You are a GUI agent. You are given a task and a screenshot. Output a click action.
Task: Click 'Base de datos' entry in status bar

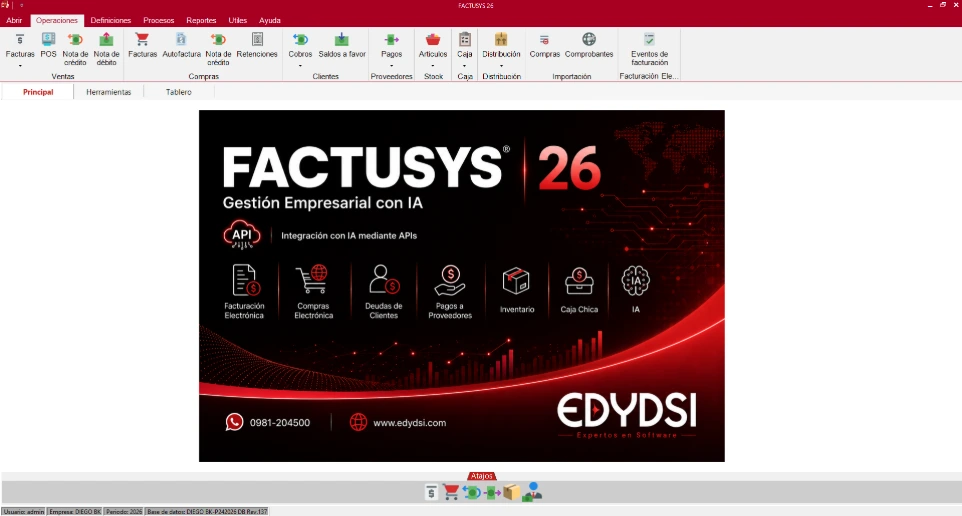tap(207, 511)
